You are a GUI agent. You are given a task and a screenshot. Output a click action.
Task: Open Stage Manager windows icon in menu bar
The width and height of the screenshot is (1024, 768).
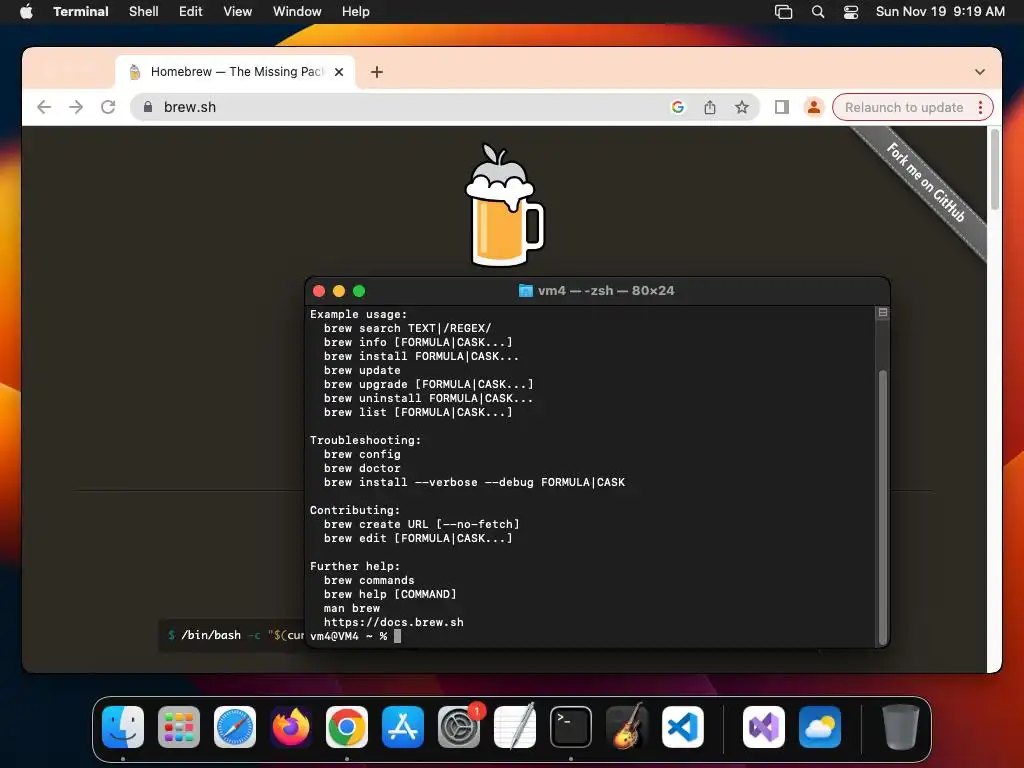[783, 12]
